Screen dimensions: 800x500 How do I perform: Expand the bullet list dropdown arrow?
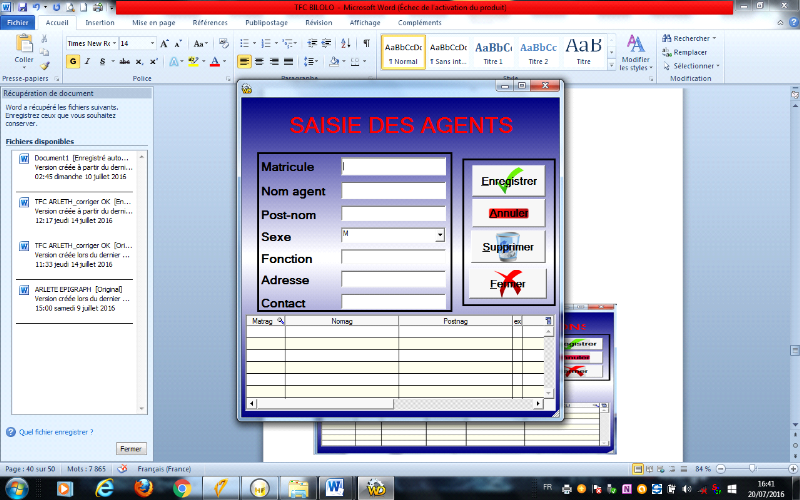(x=254, y=43)
